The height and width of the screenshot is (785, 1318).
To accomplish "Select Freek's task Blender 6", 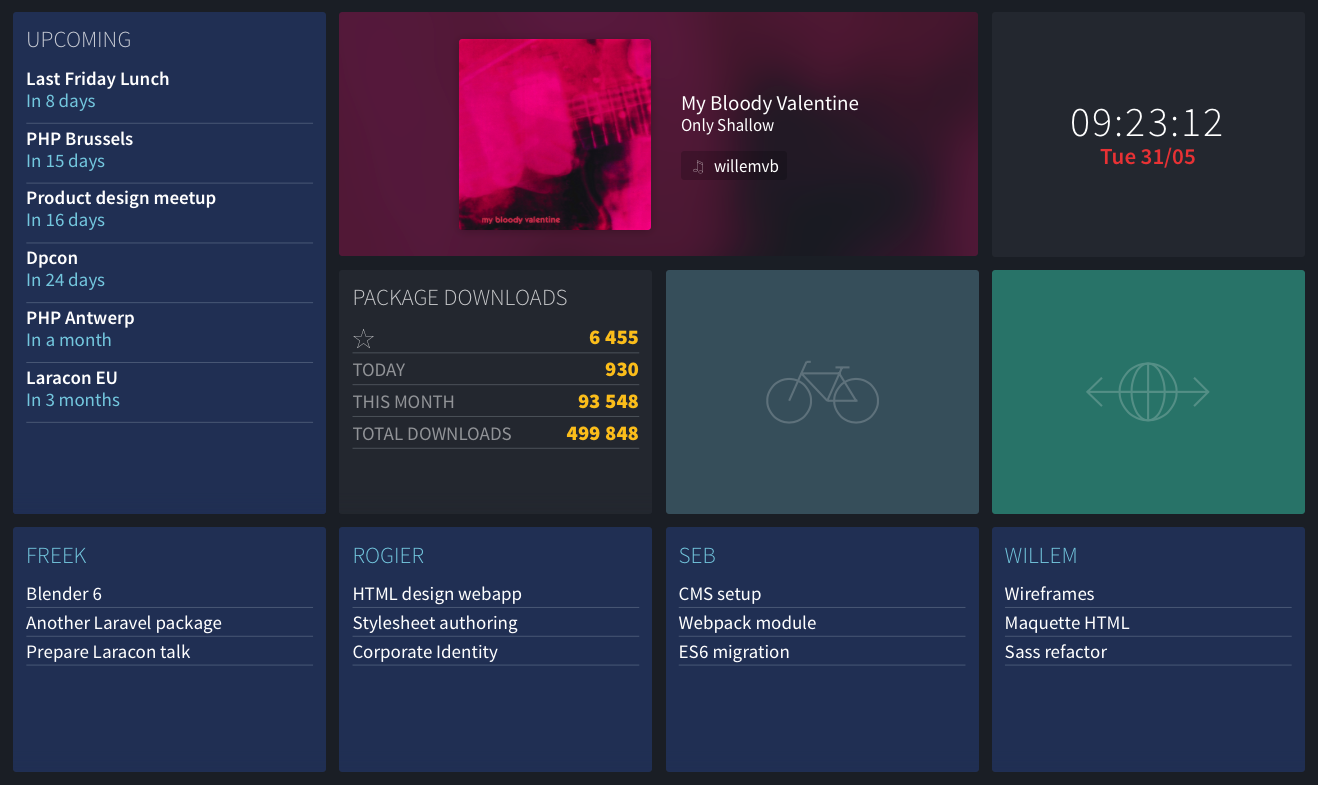I will [64, 594].
